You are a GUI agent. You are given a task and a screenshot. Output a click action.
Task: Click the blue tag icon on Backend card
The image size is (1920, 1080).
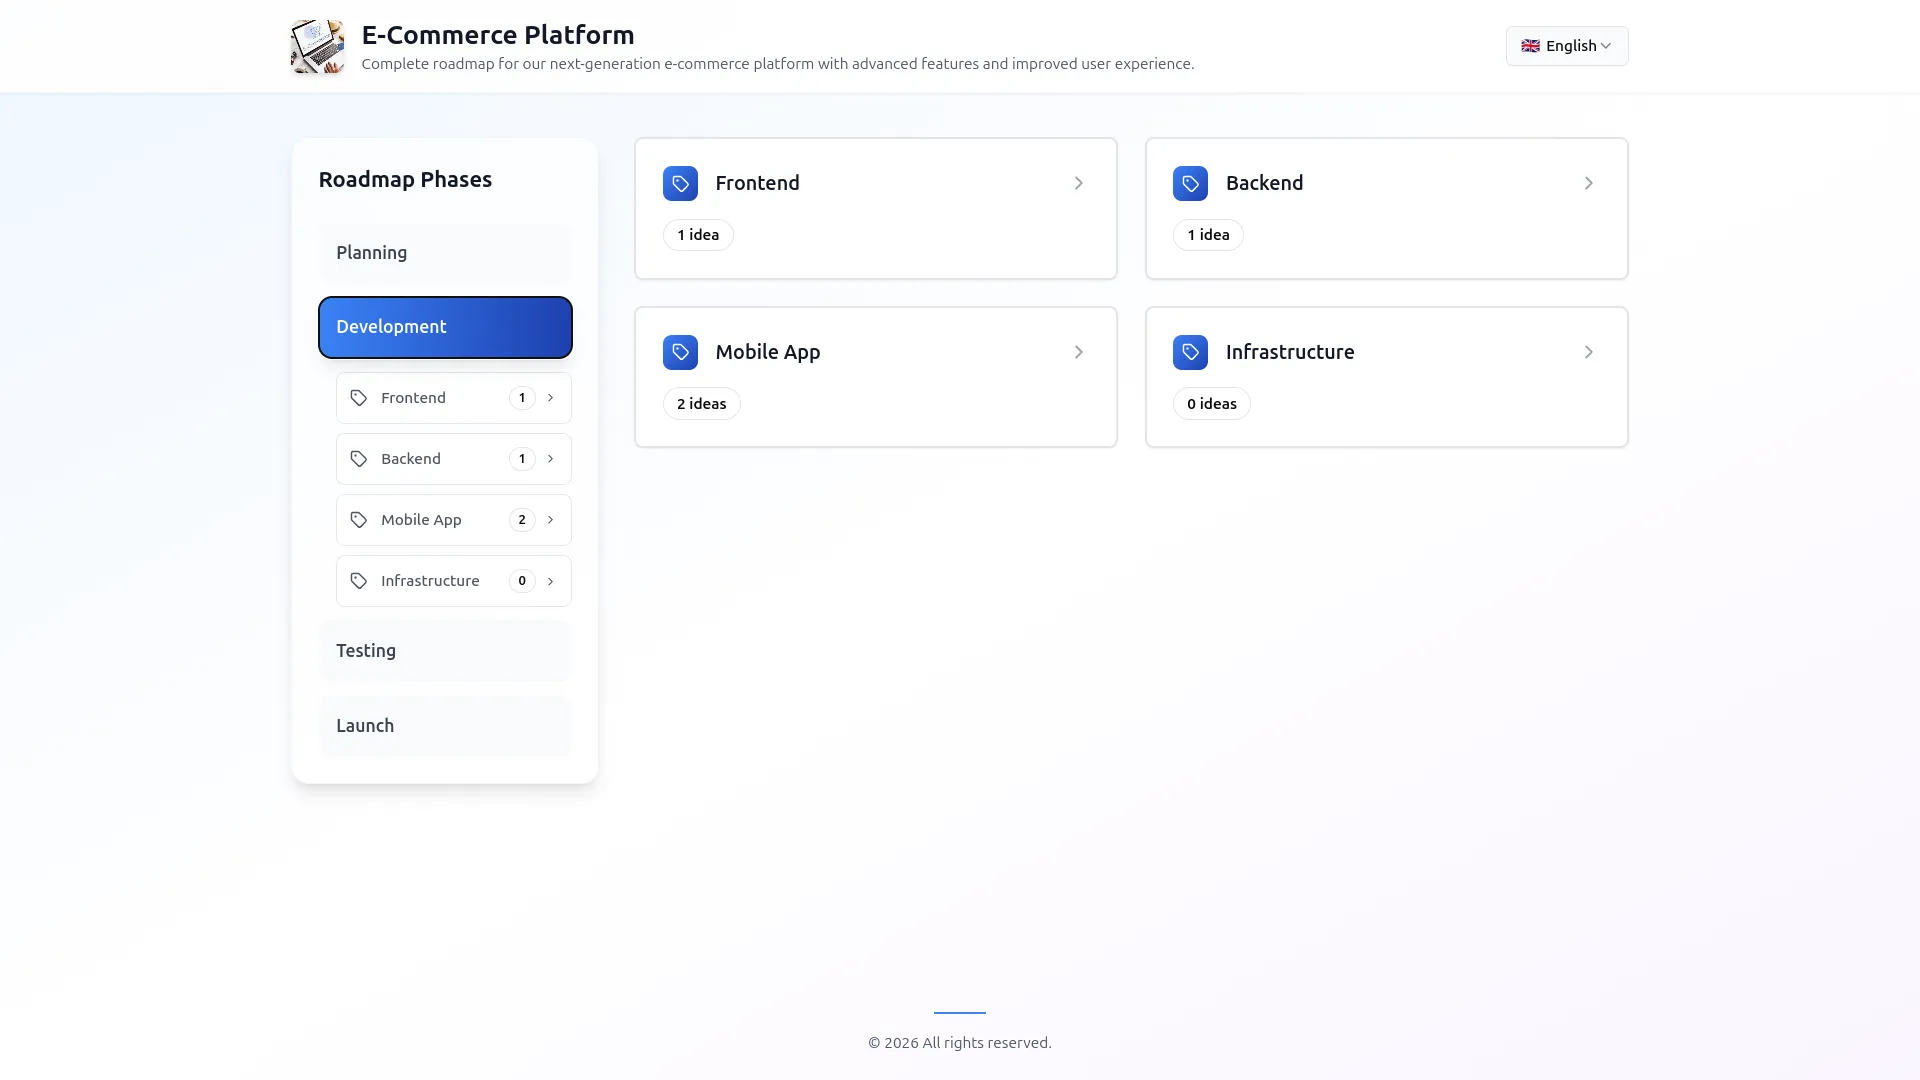coord(1190,183)
